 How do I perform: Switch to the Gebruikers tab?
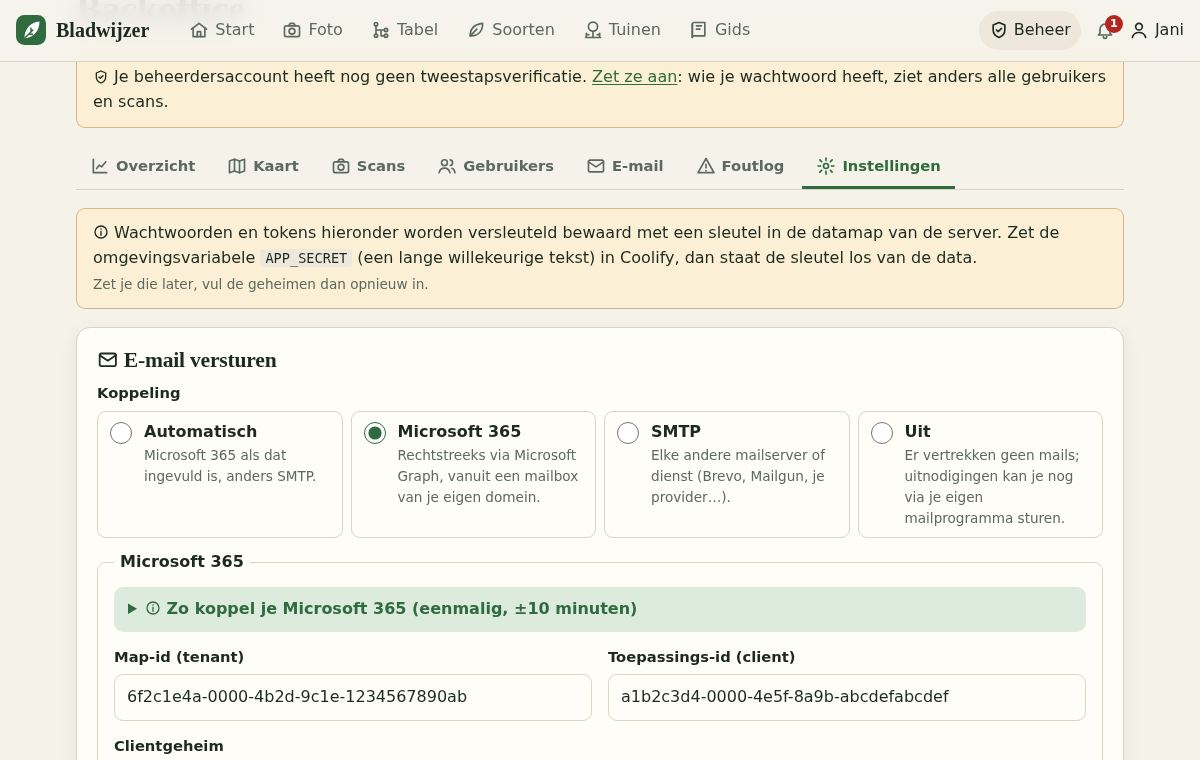pos(496,166)
